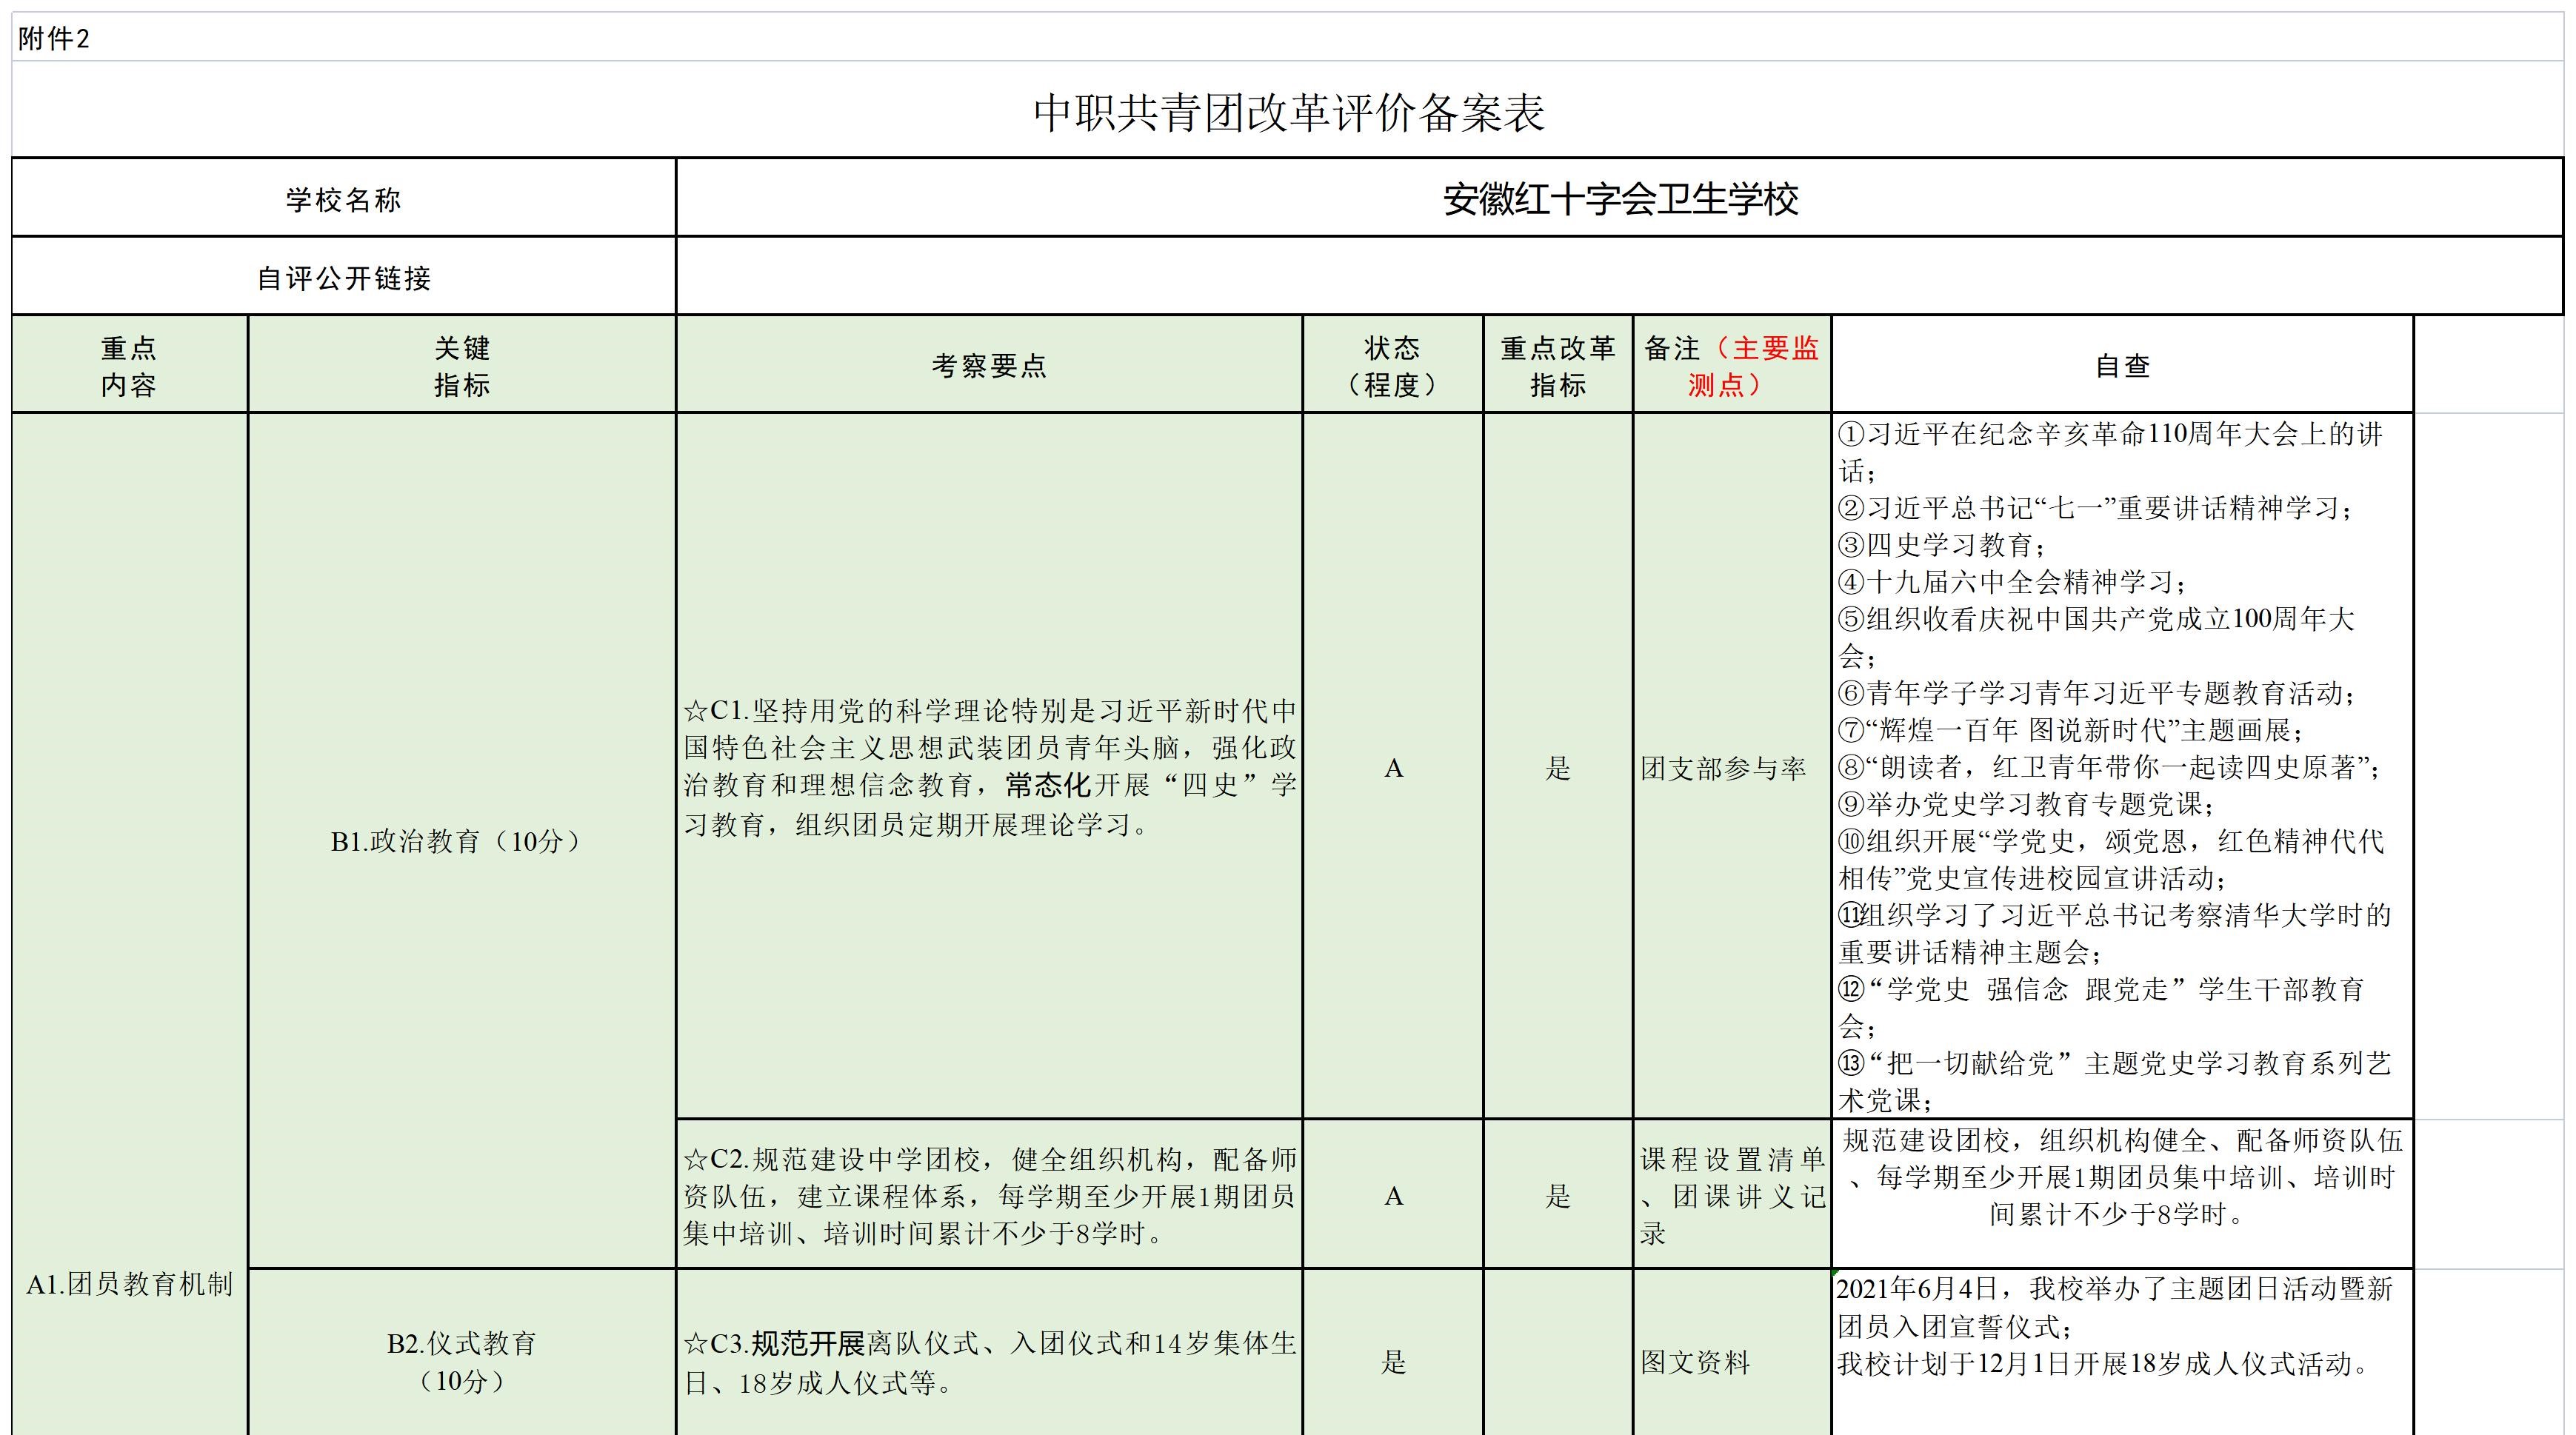Select the 重点改革指标 header cell
Image resolution: width=2576 pixels, height=1435 pixels.
click(x=1557, y=366)
